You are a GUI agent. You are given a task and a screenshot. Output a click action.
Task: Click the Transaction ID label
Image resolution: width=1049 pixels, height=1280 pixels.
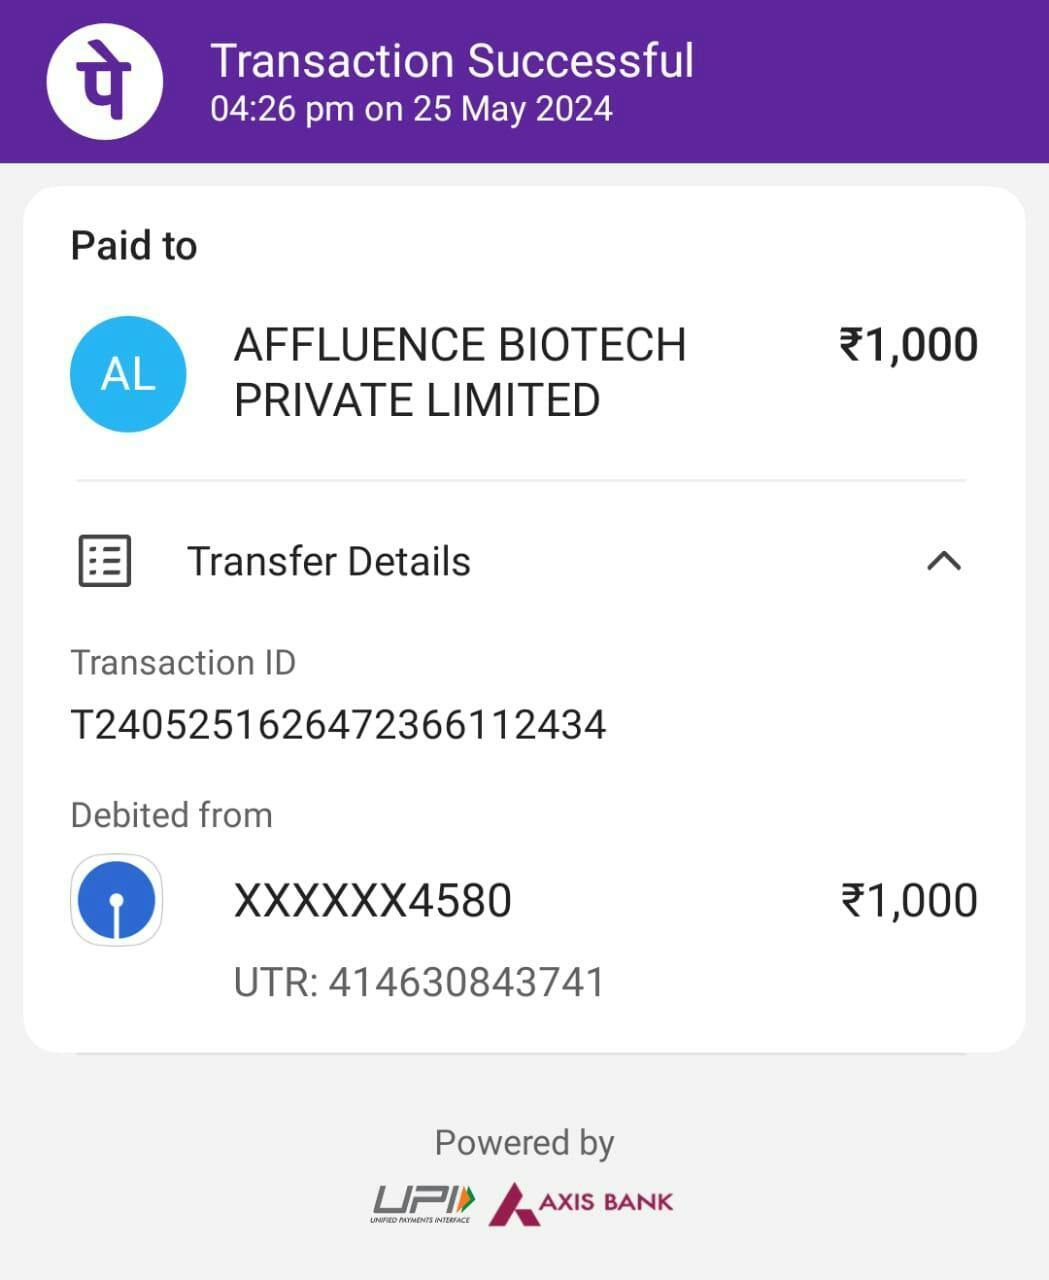tap(183, 663)
